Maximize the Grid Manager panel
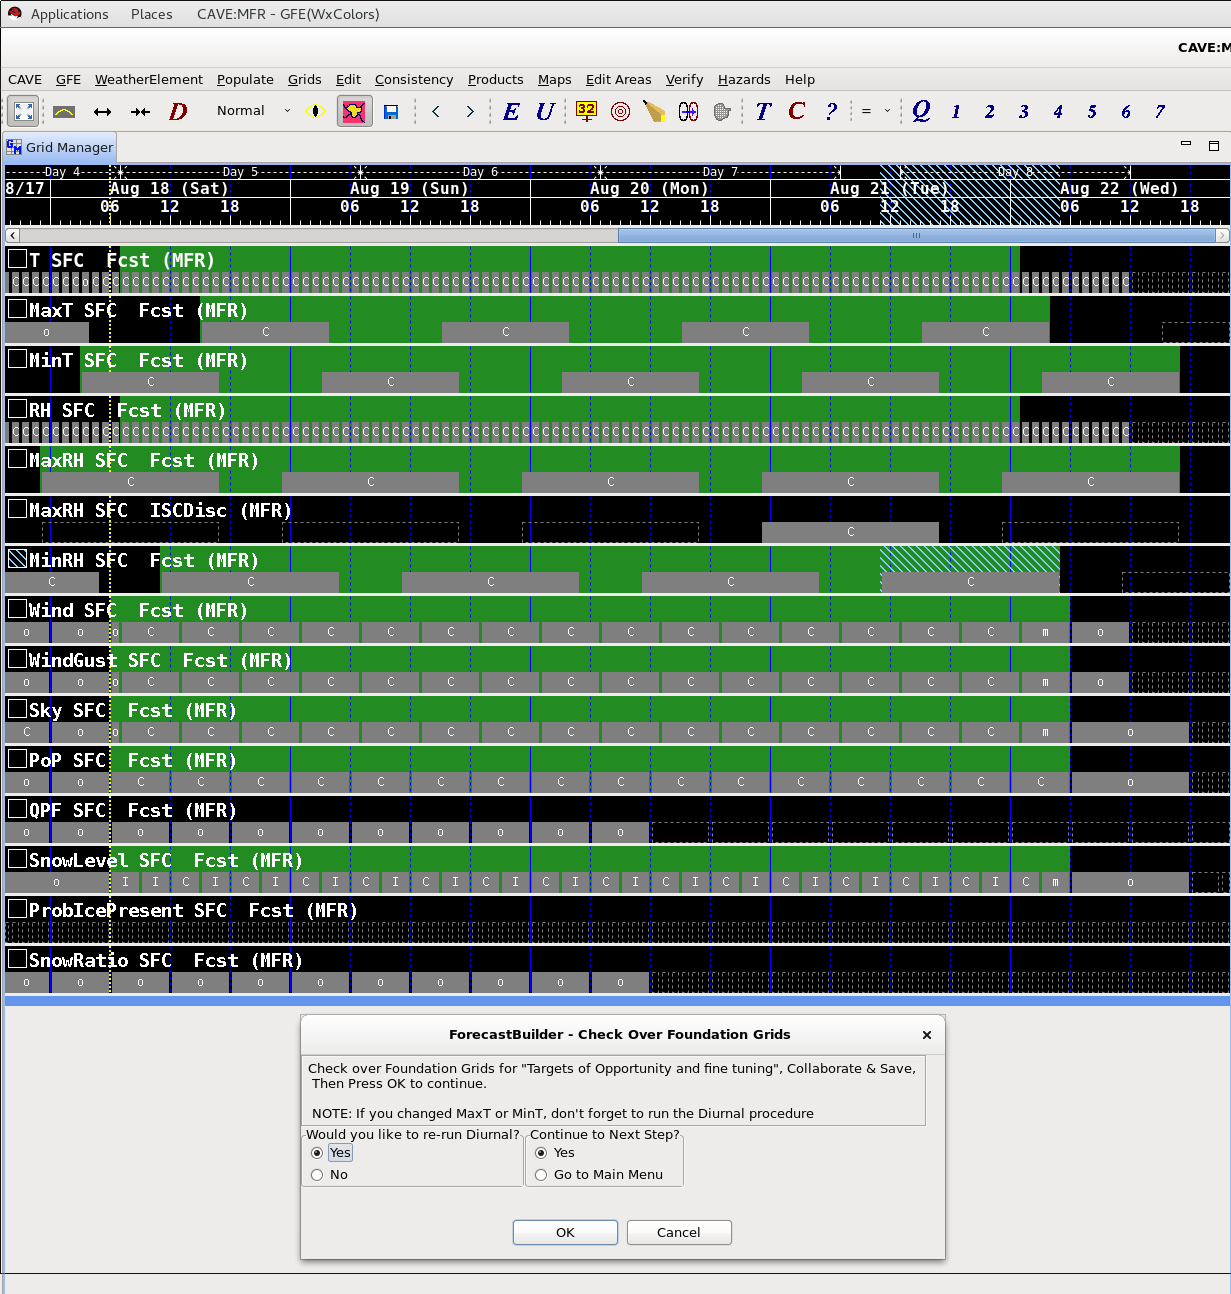 coord(1214,146)
